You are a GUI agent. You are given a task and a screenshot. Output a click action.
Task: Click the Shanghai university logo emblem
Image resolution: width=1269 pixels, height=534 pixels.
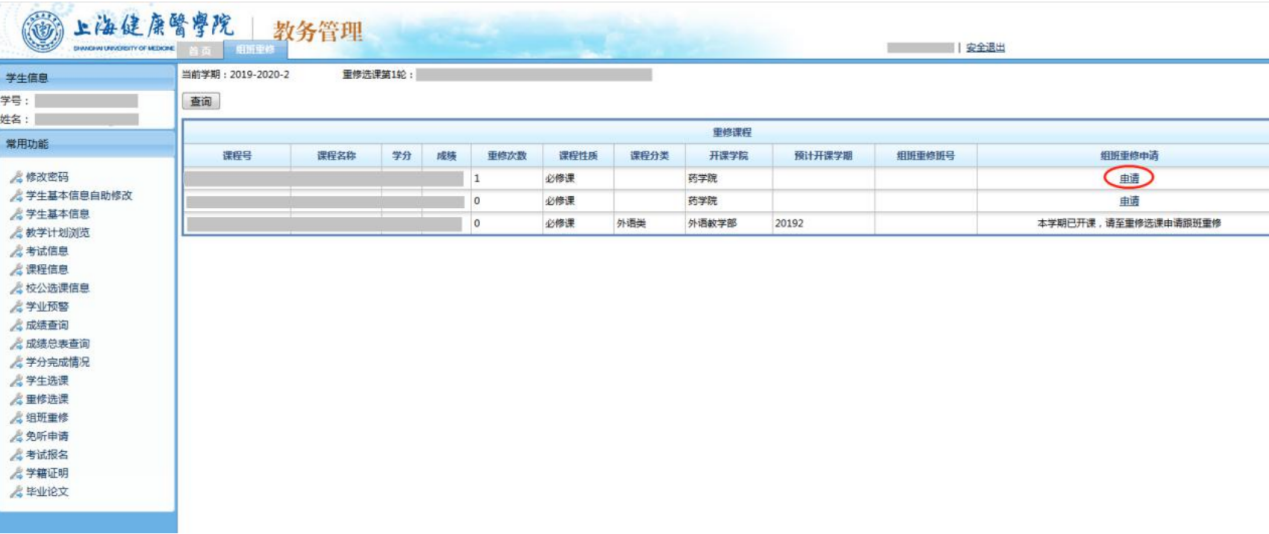tap(42, 32)
